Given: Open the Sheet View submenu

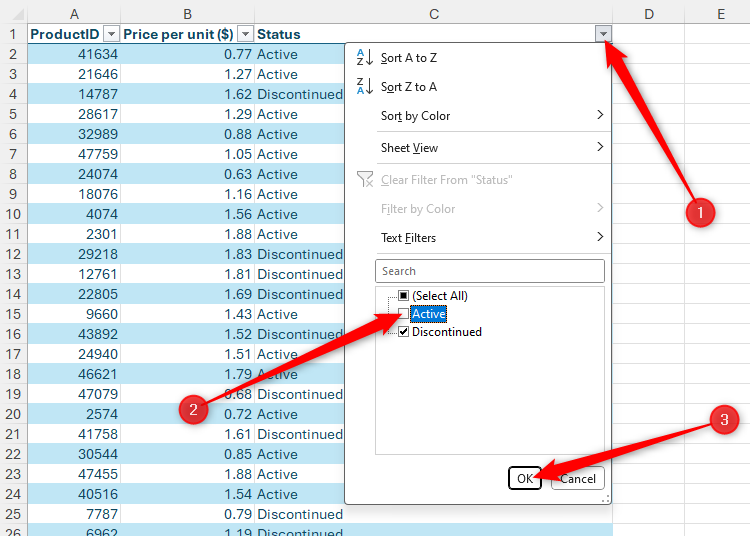Looking at the screenshot, I should (x=599, y=148).
